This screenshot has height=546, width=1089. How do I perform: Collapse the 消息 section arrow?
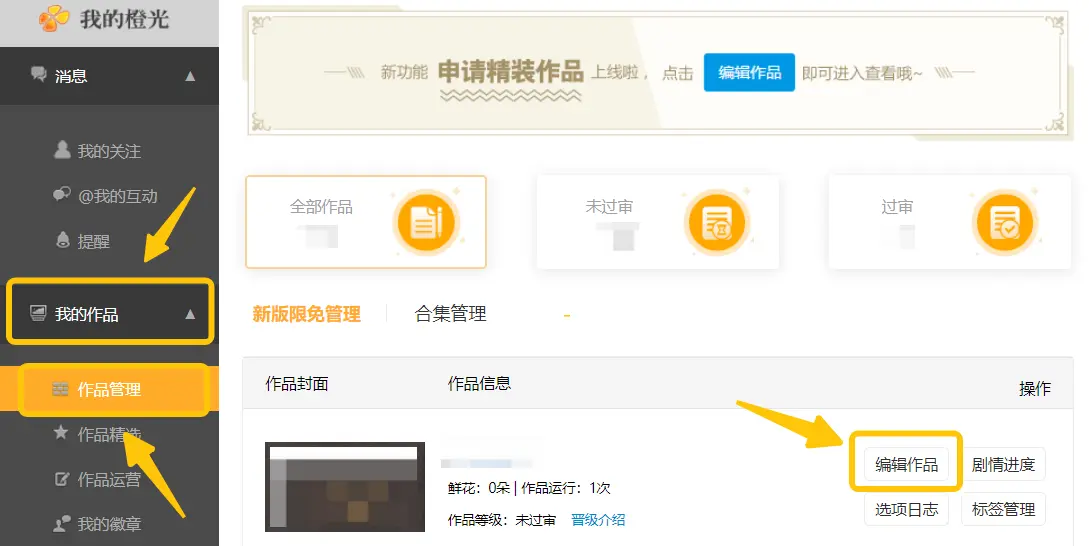[x=190, y=76]
